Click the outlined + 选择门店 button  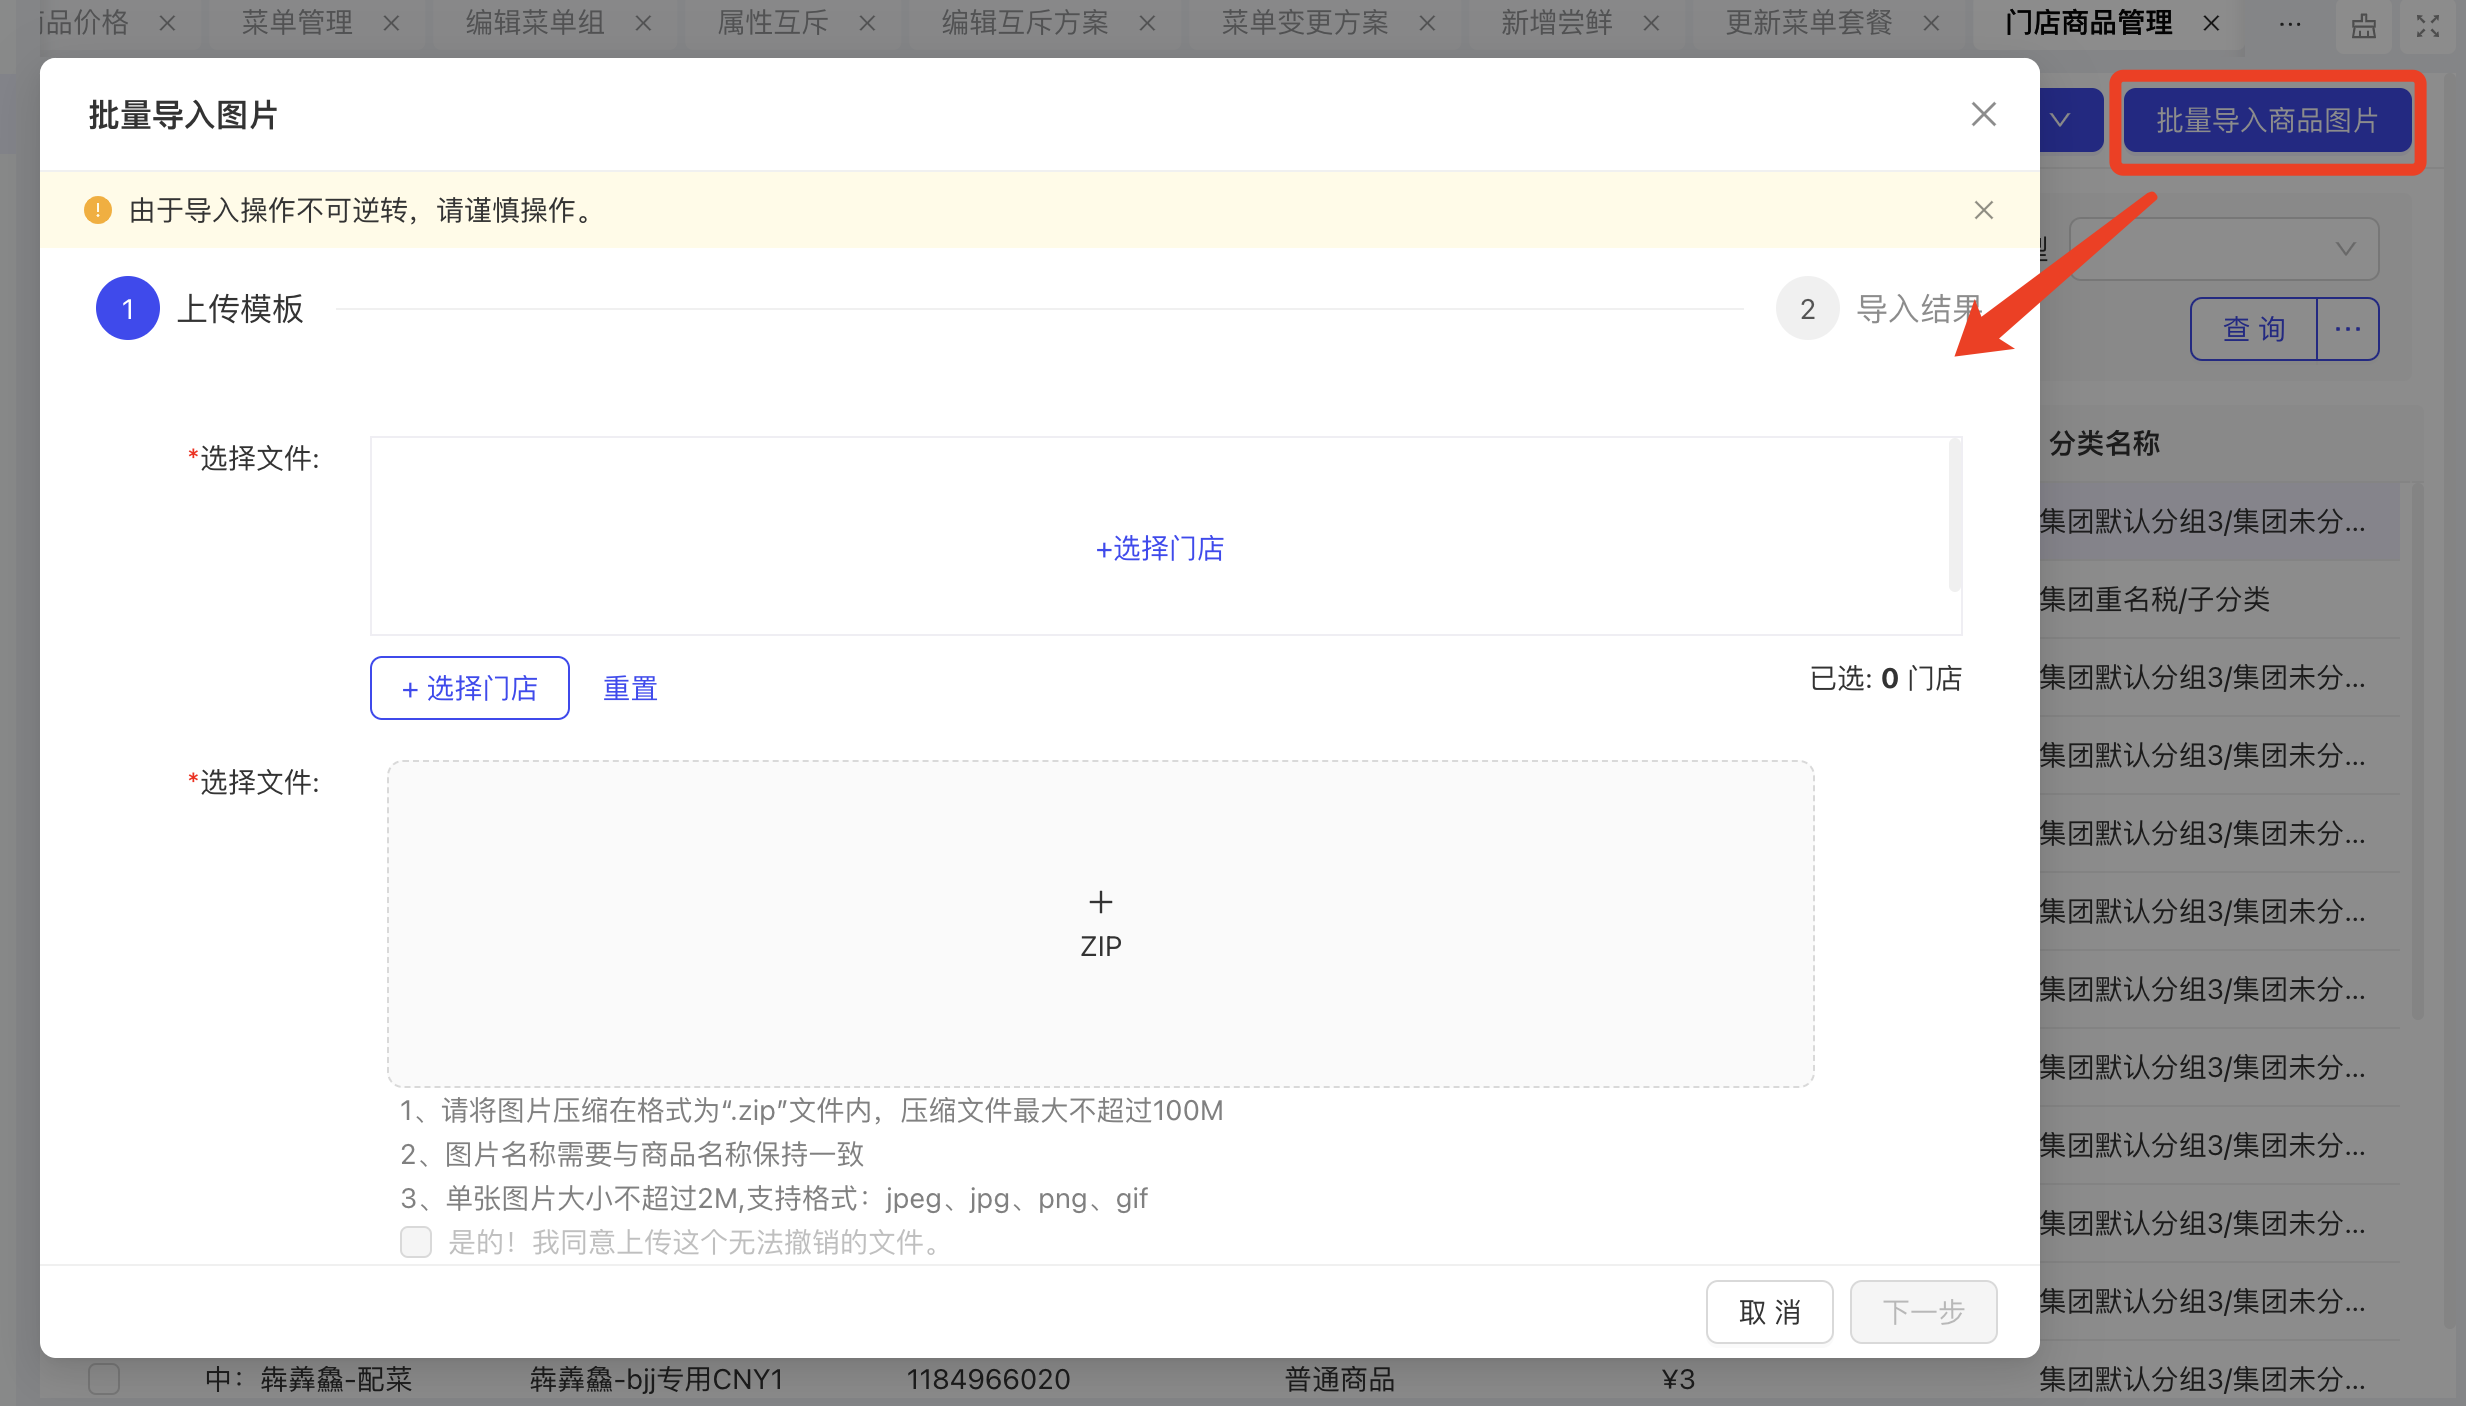click(x=470, y=688)
